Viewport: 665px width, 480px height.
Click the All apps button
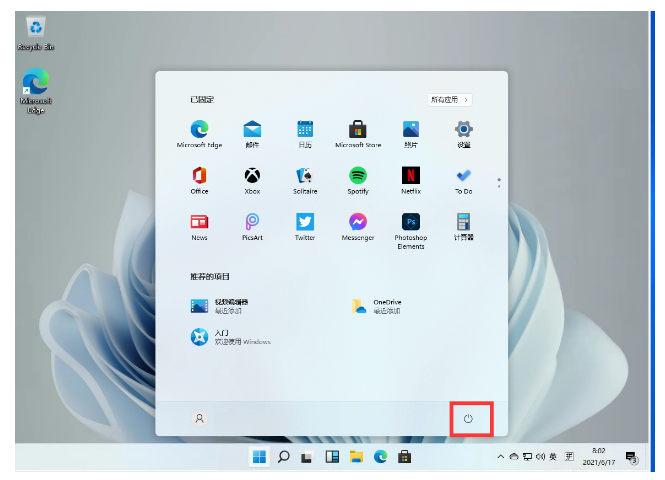pos(449,100)
